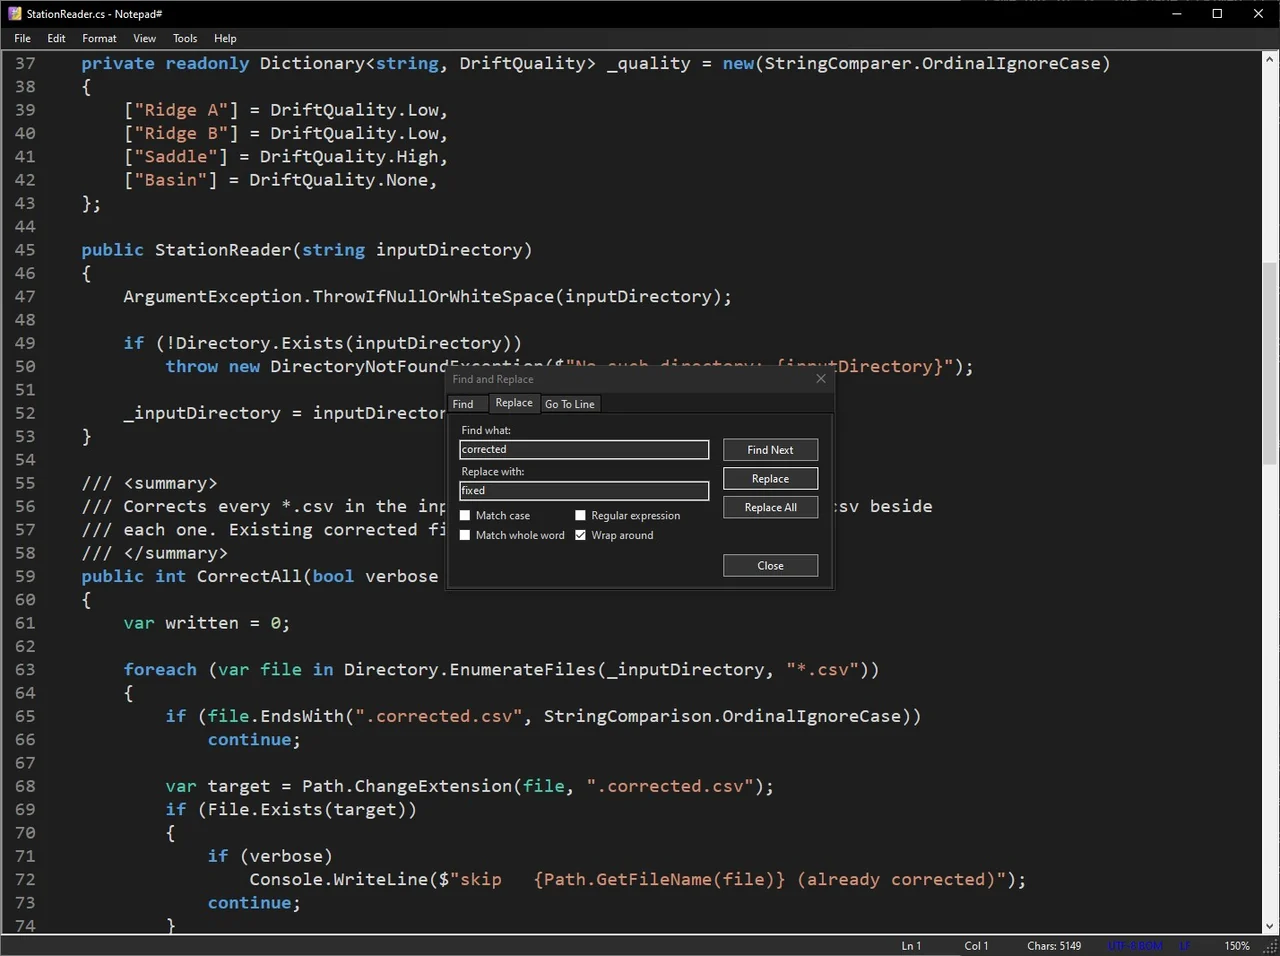
Task: Click the Notepad# app icon in title bar
Action: [14, 14]
